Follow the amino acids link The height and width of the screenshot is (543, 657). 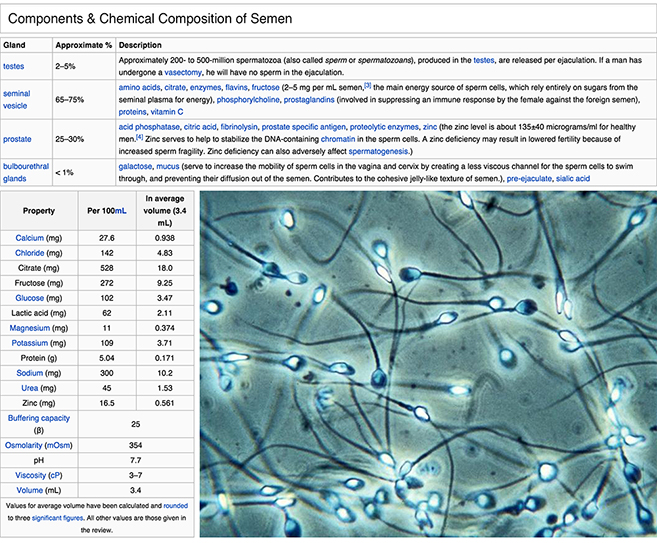(x=139, y=88)
